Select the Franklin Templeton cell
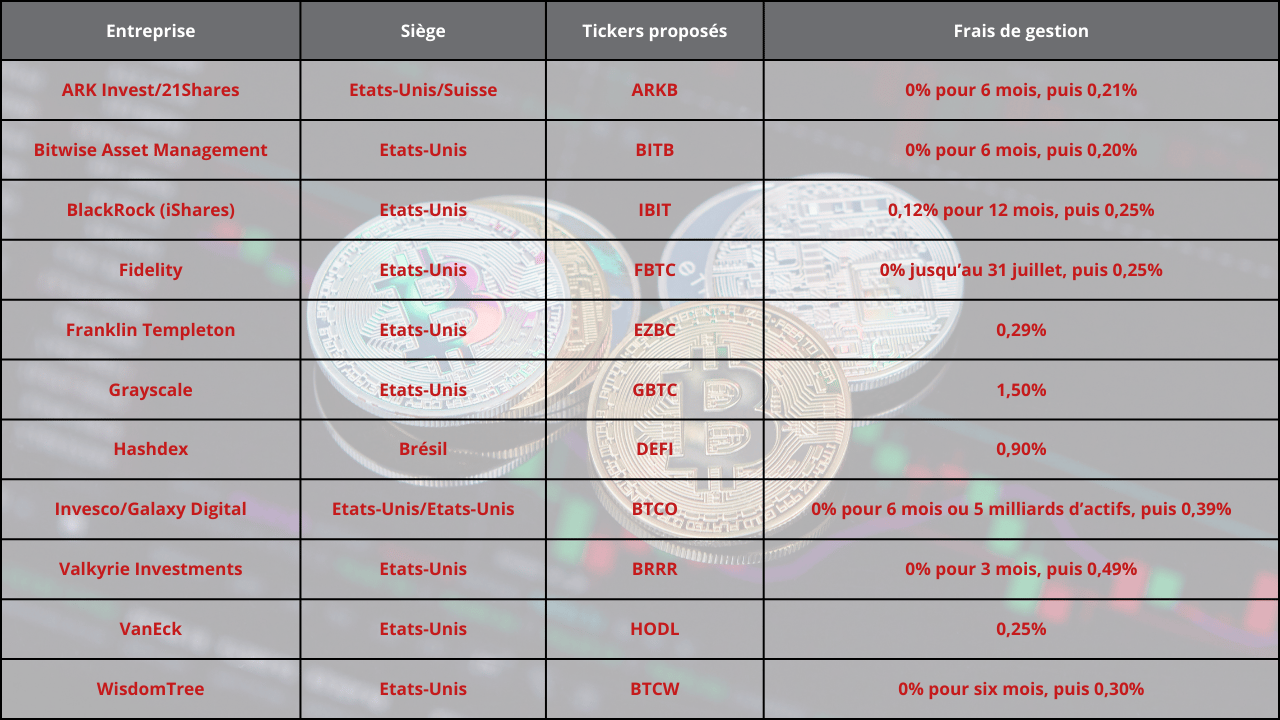 click(x=150, y=330)
